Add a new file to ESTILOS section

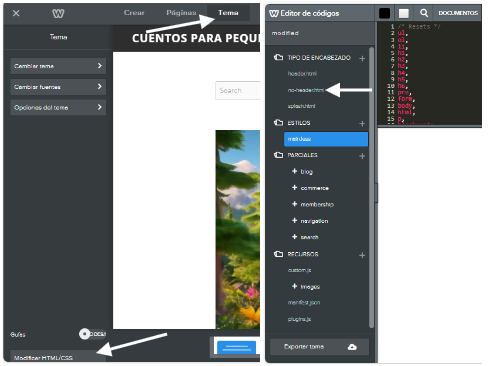tap(362, 124)
